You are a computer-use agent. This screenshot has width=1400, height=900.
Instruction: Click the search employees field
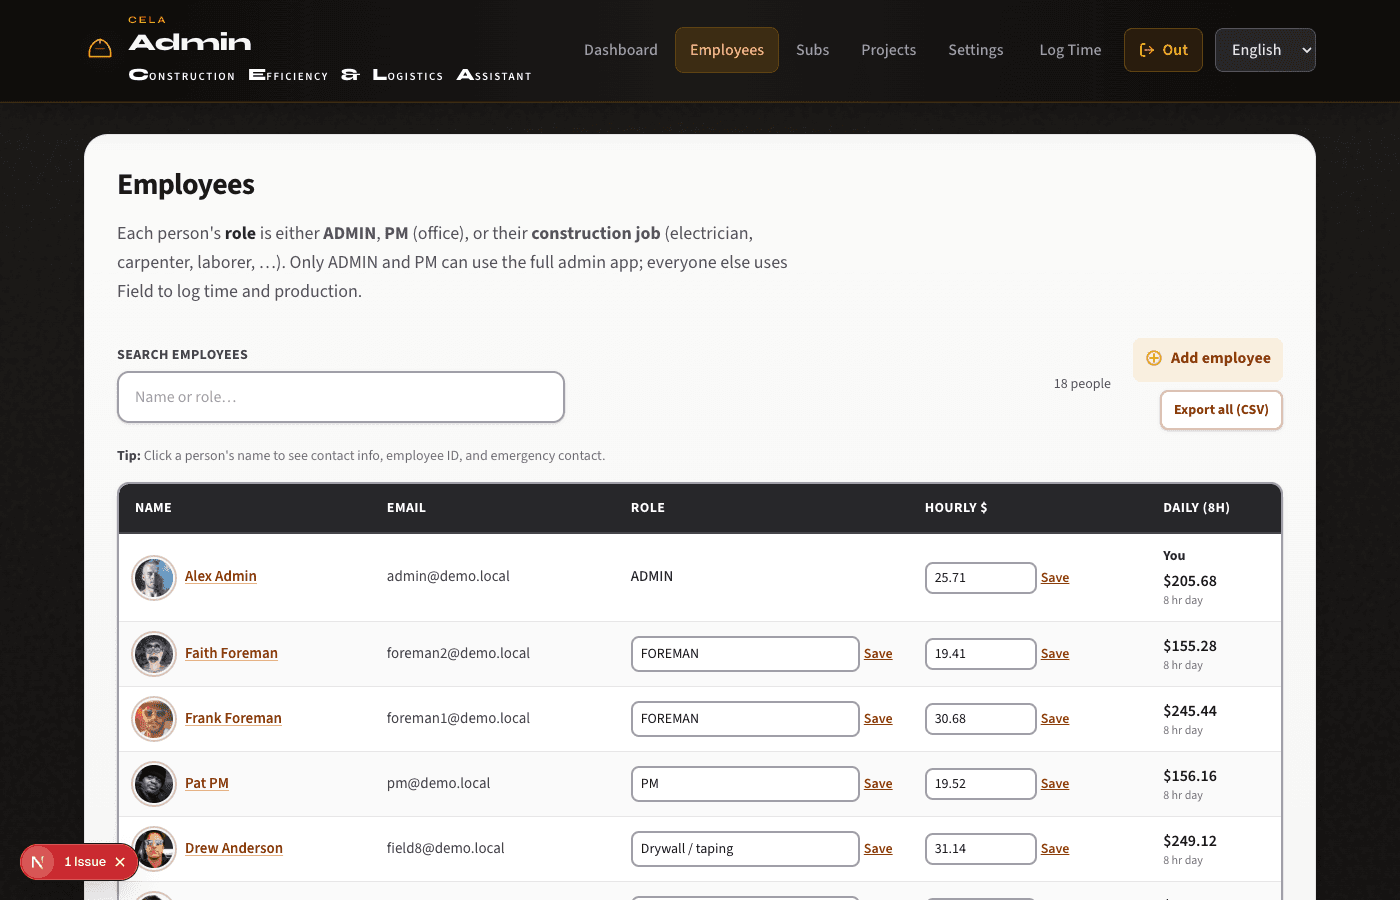pyautogui.click(x=341, y=397)
